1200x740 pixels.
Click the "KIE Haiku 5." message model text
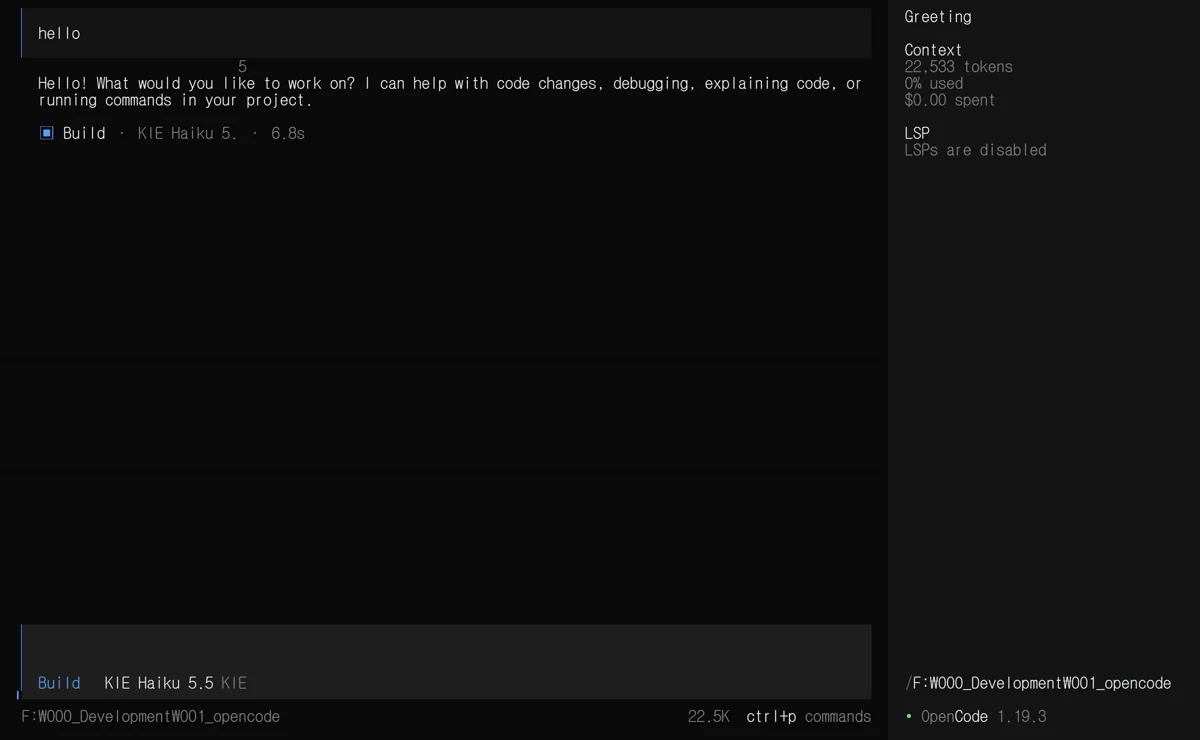pyautogui.click(x=188, y=133)
